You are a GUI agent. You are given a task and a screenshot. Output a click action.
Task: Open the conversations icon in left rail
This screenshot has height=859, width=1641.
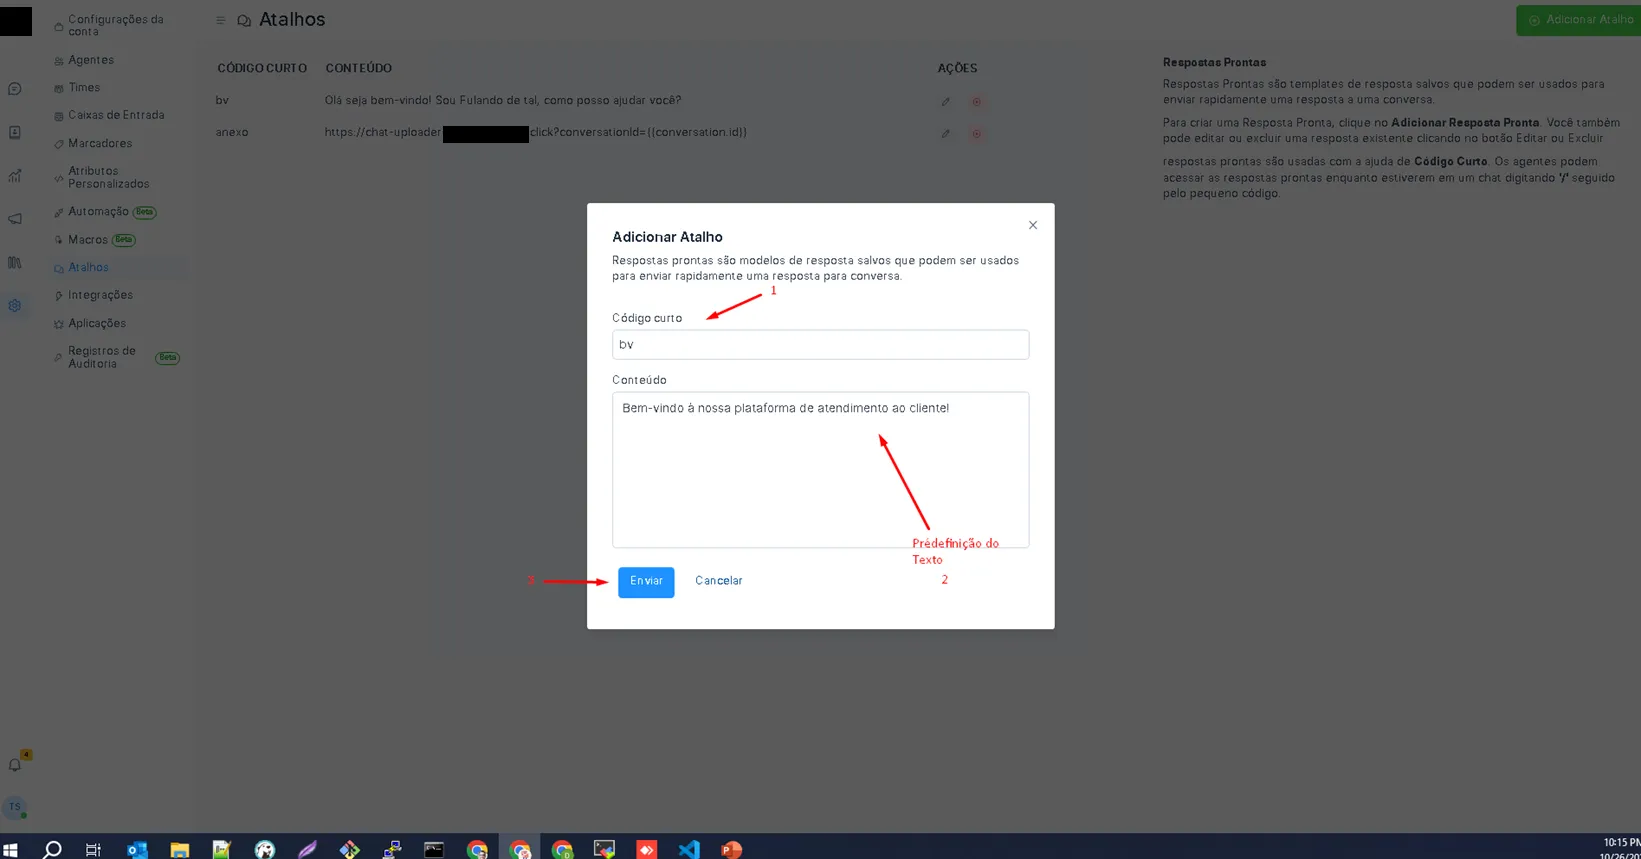(15, 89)
